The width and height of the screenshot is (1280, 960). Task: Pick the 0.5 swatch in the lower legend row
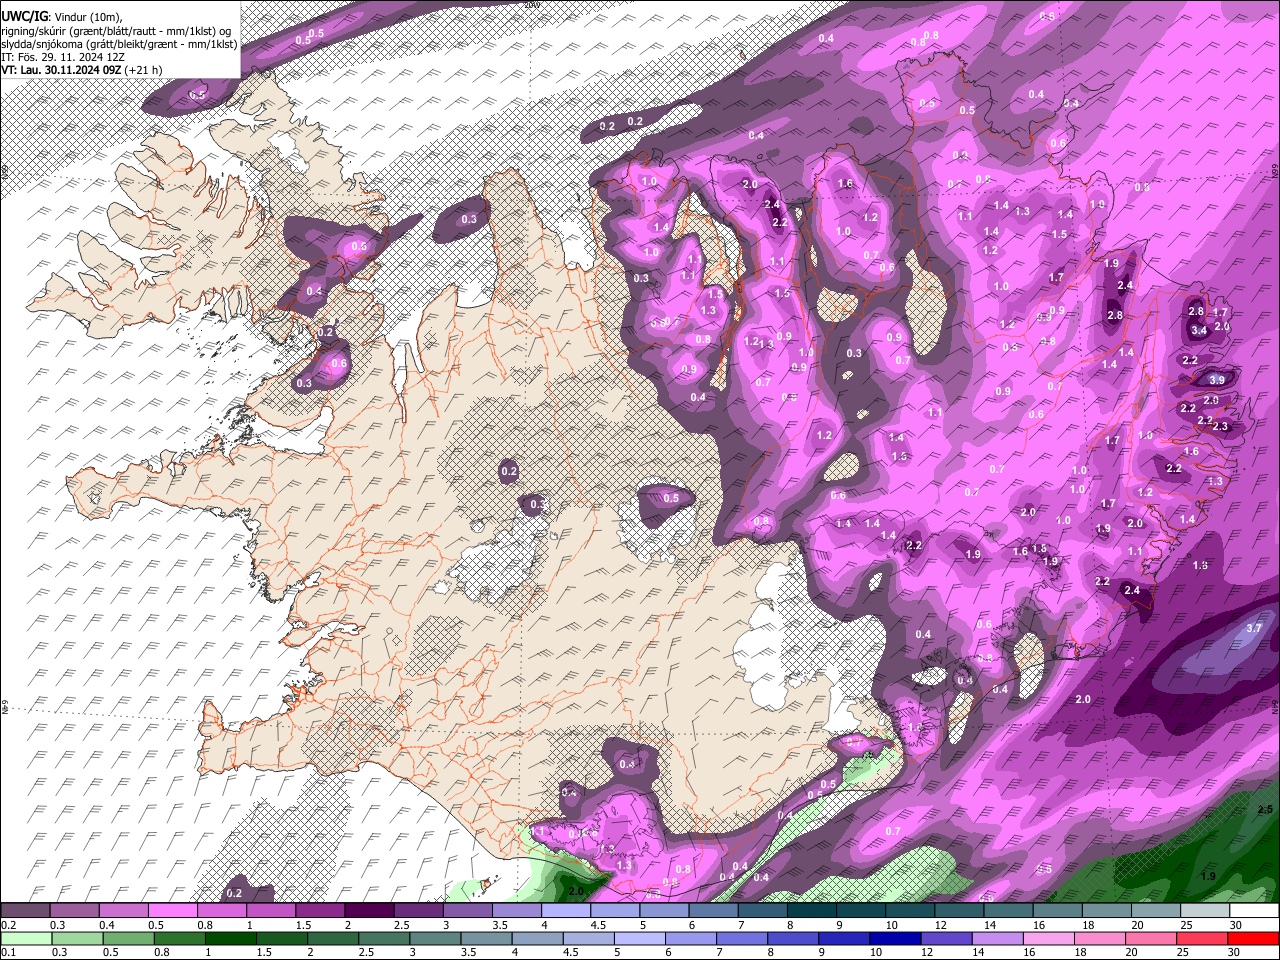coord(128,939)
